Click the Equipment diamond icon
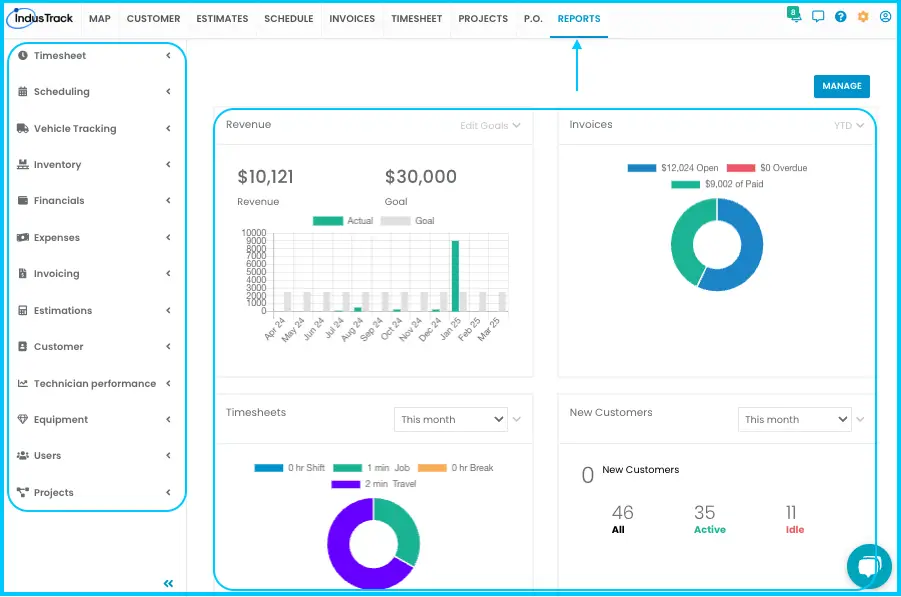The height and width of the screenshot is (597, 901). pyautogui.click(x=22, y=419)
